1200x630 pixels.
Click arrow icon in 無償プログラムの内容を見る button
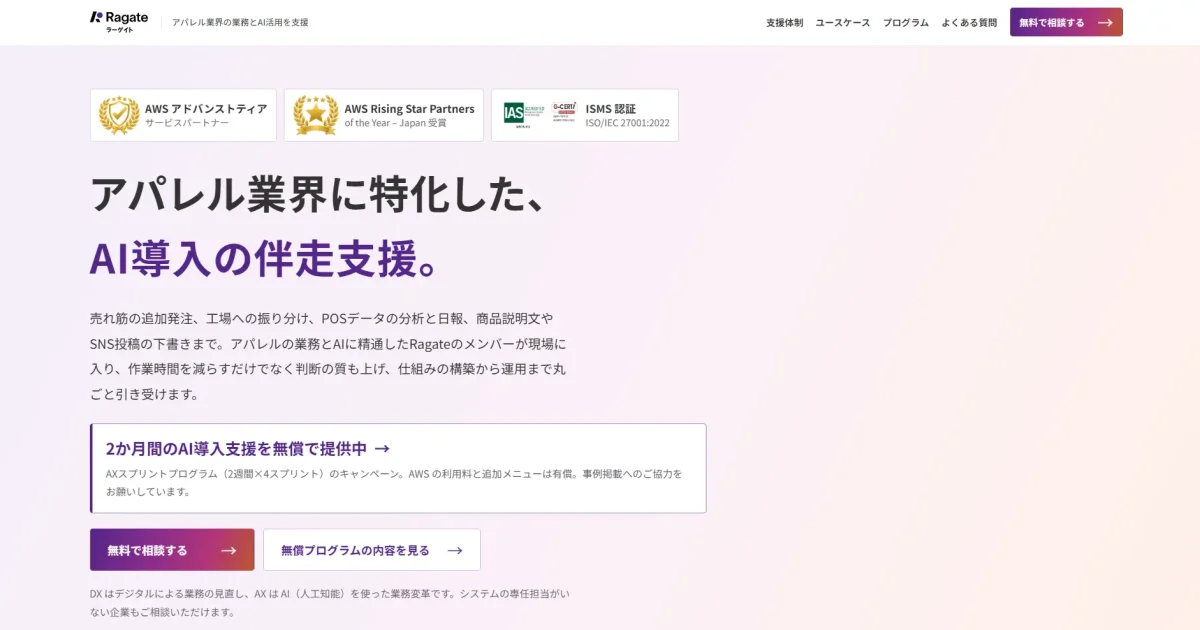[455, 550]
